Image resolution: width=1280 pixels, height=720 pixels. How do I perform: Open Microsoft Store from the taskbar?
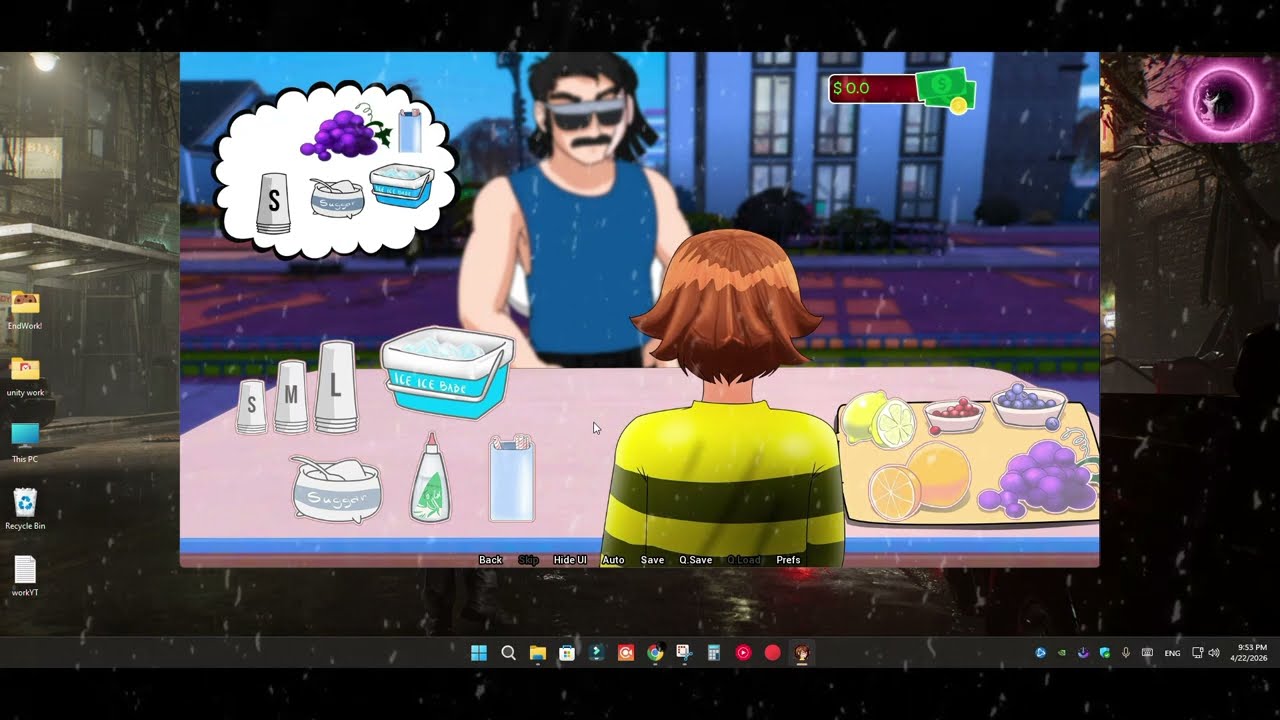click(x=567, y=653)
